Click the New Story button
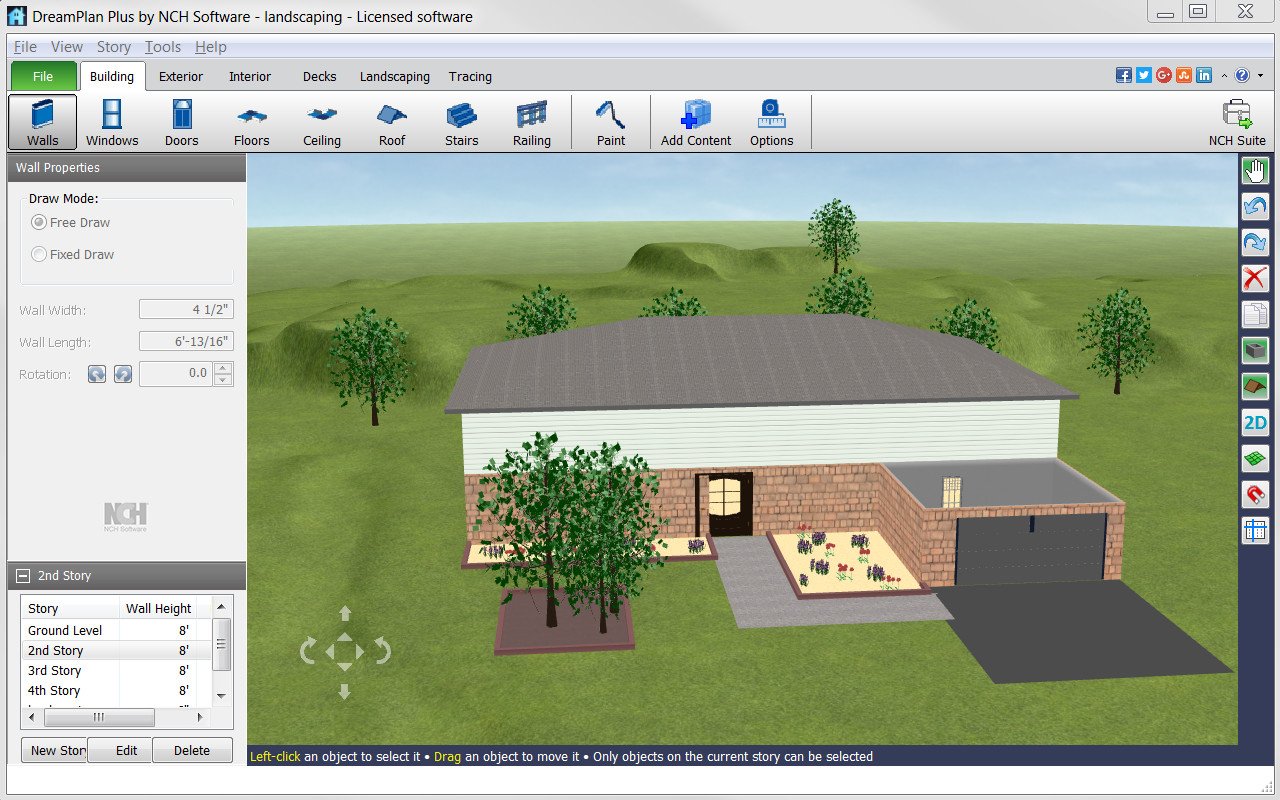 [55, 750]
